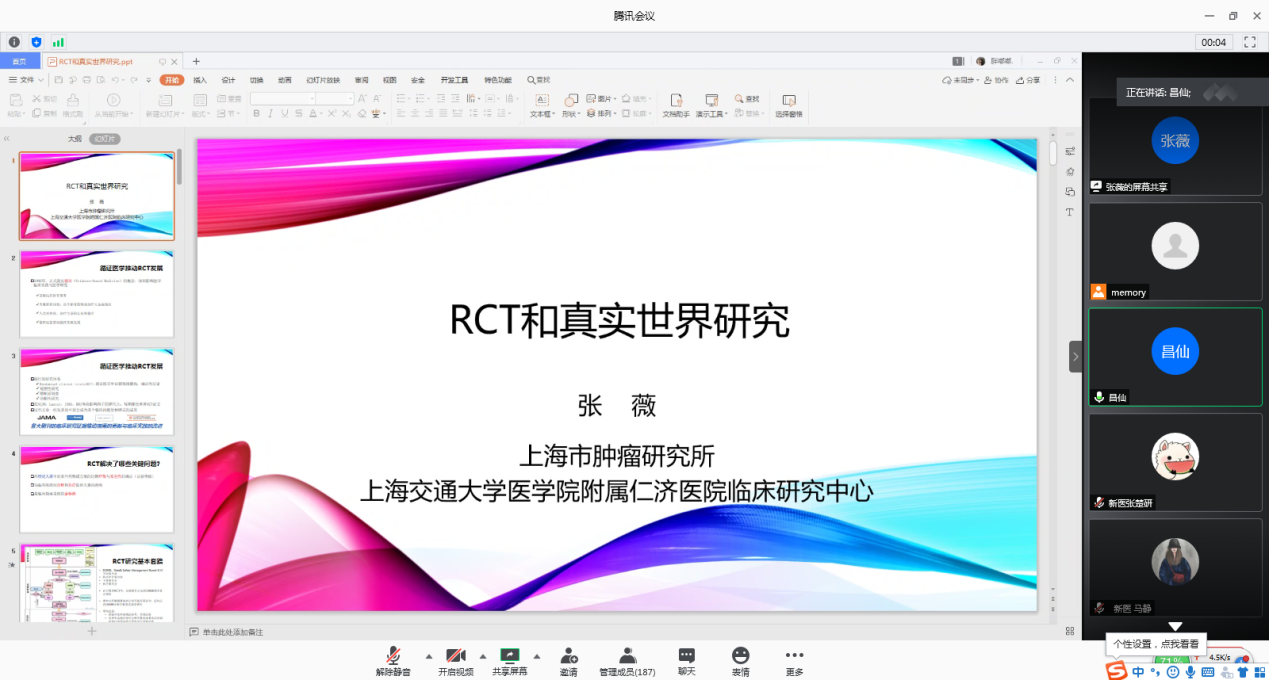Open manage members (管理成员) list

(x=627, y=656)
